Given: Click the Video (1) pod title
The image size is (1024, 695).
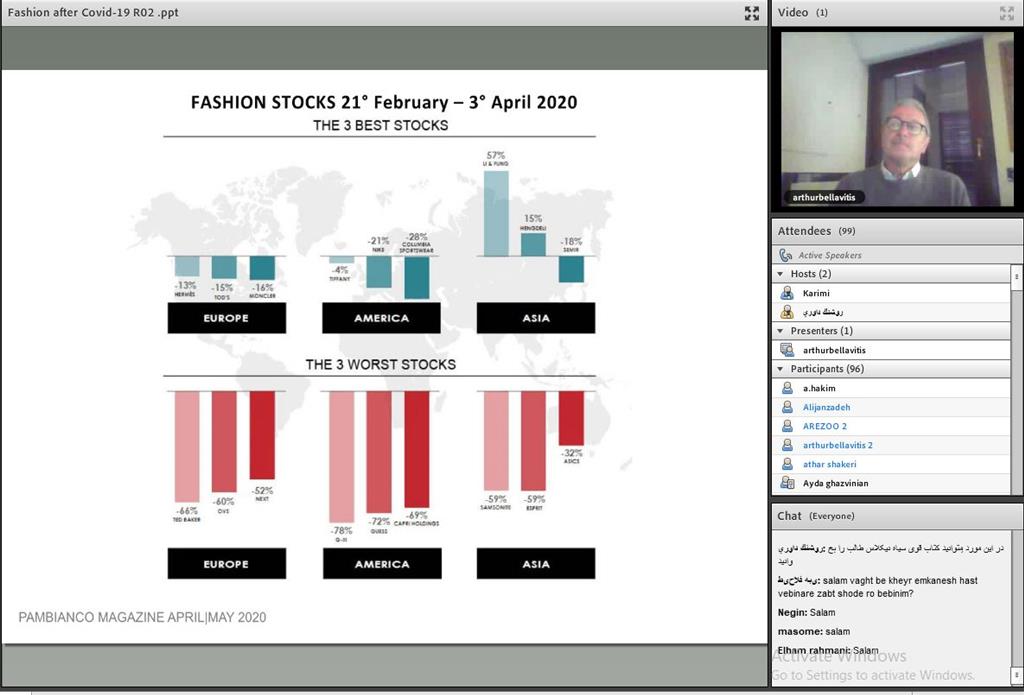Looking at the screenshot, I should pyautogui.click(x=803, y=12).
